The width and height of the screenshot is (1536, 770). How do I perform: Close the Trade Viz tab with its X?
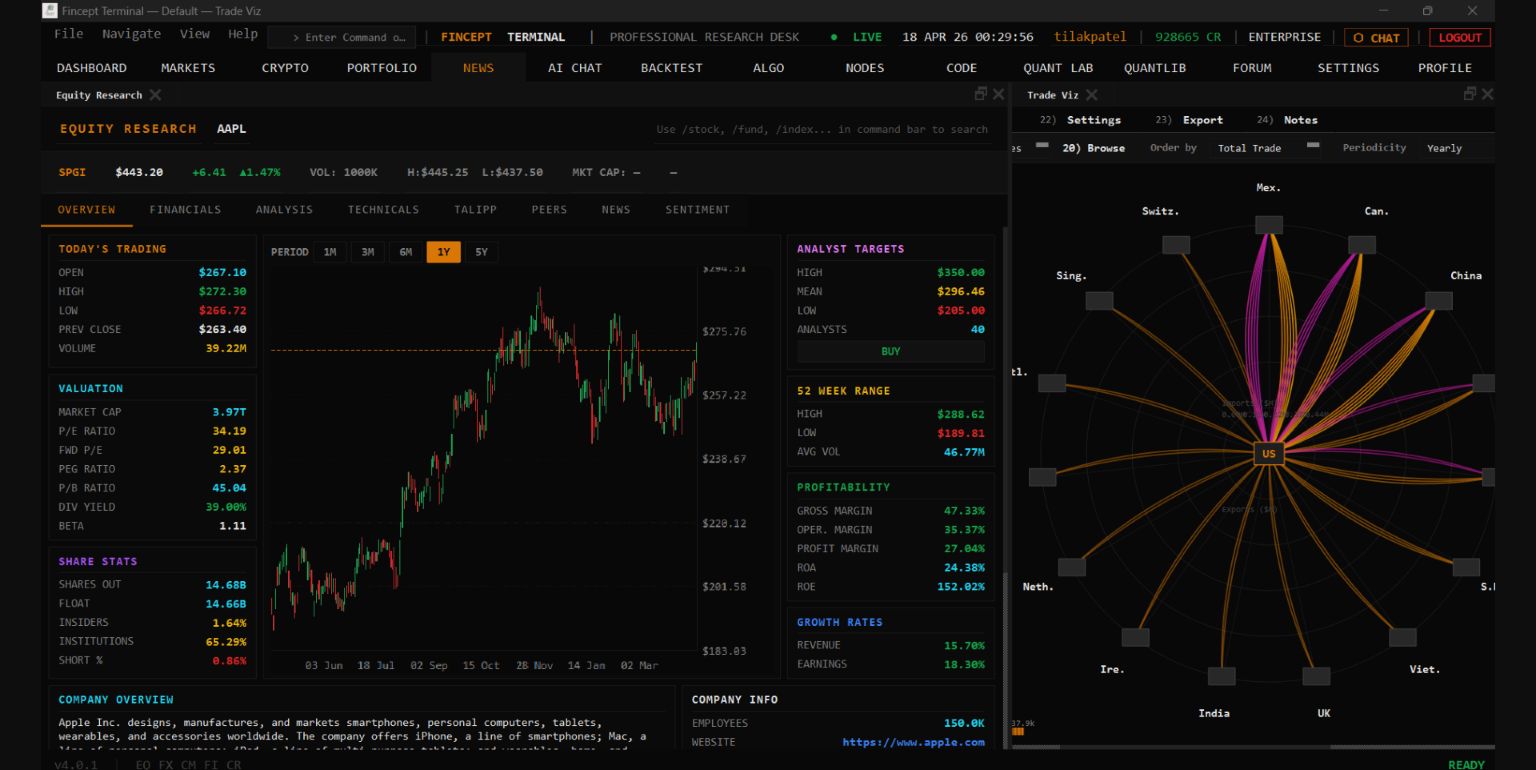[x=1092, y=95]
